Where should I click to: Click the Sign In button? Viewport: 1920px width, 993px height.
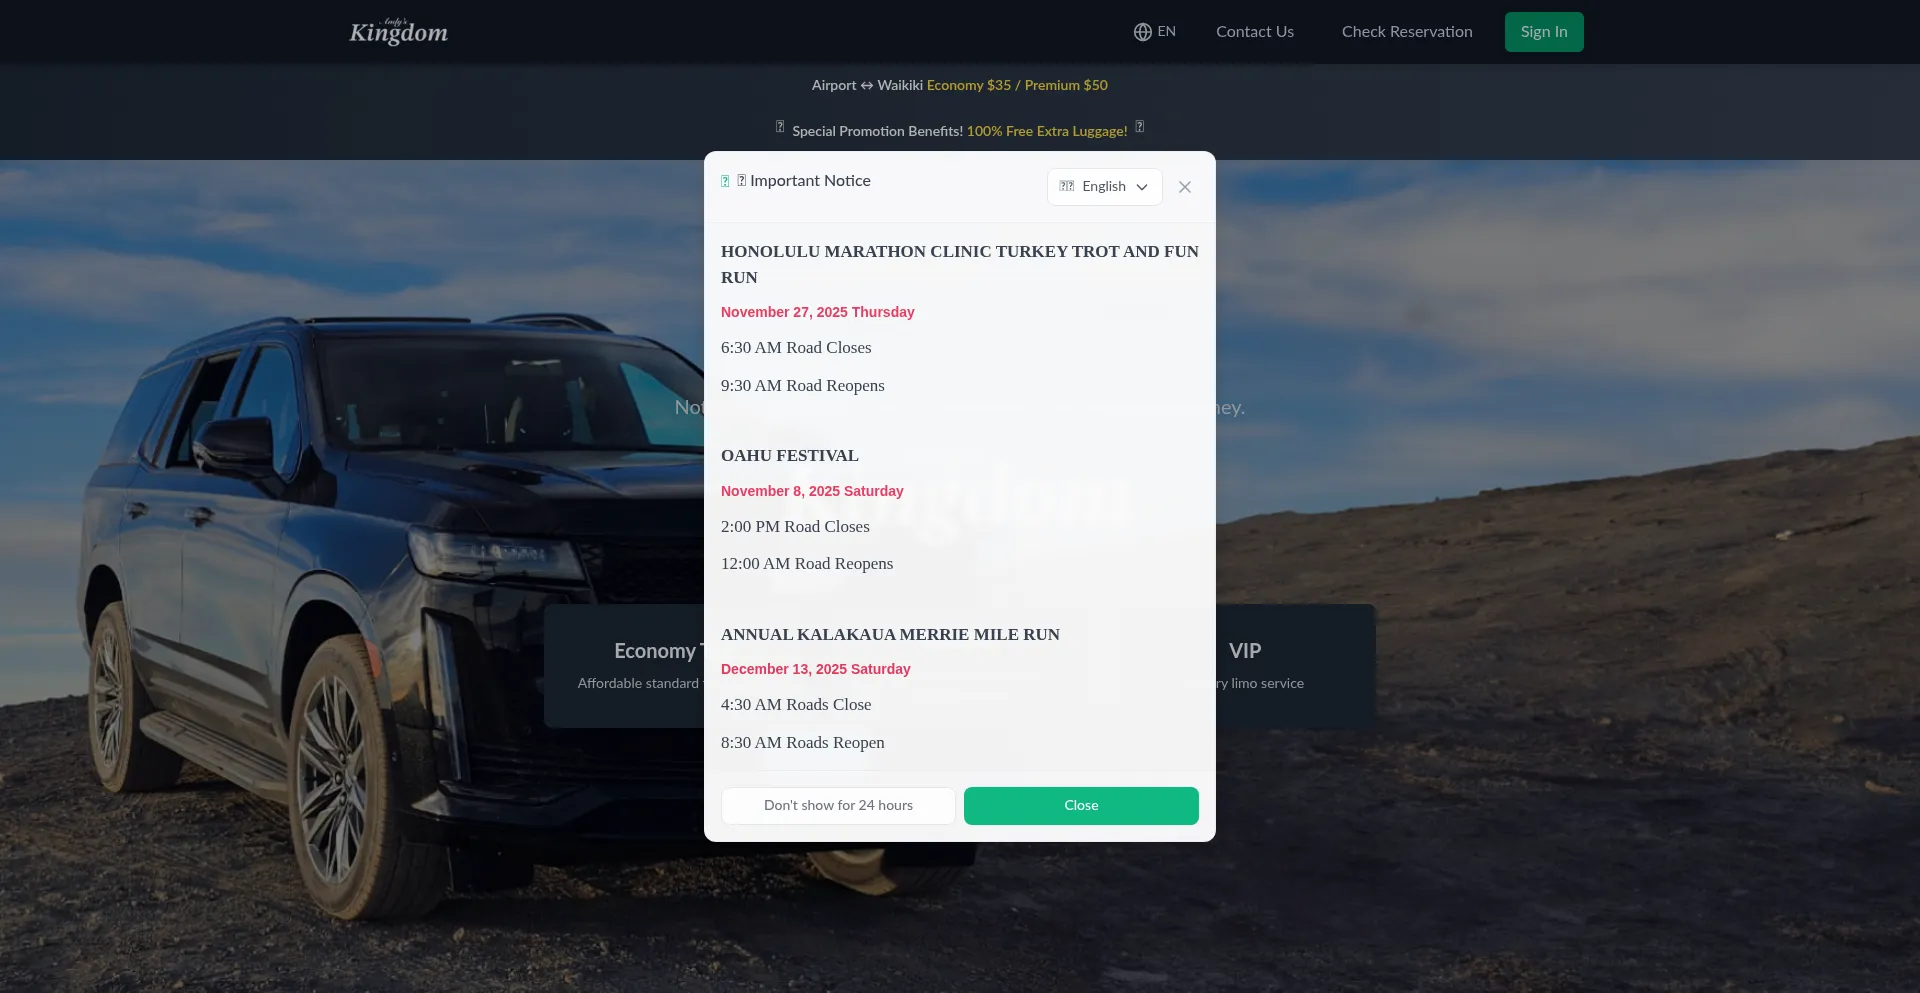coord(1544,32)
